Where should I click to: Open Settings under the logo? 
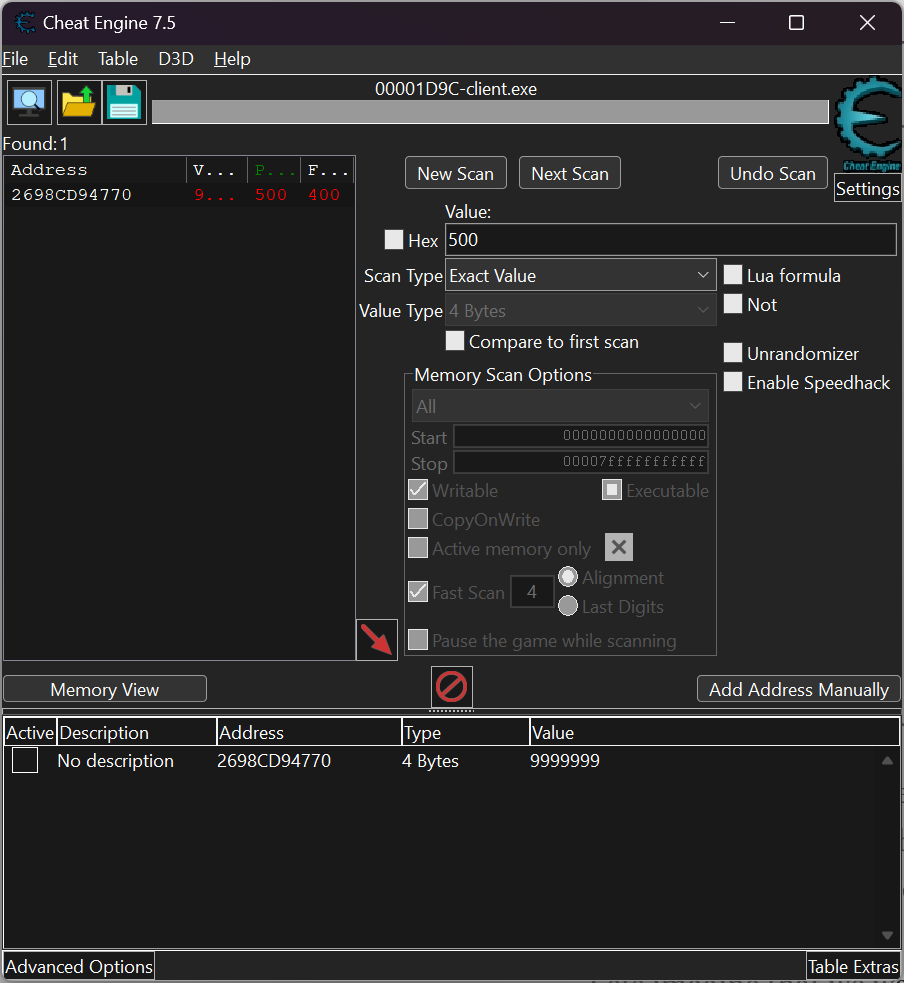tap(868, 189)
